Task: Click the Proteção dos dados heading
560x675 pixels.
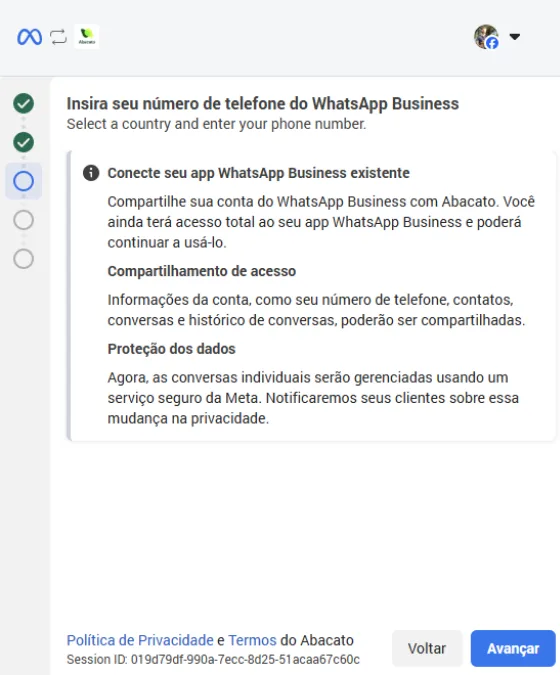Action: pyautogui.click(x=171, y=349)
